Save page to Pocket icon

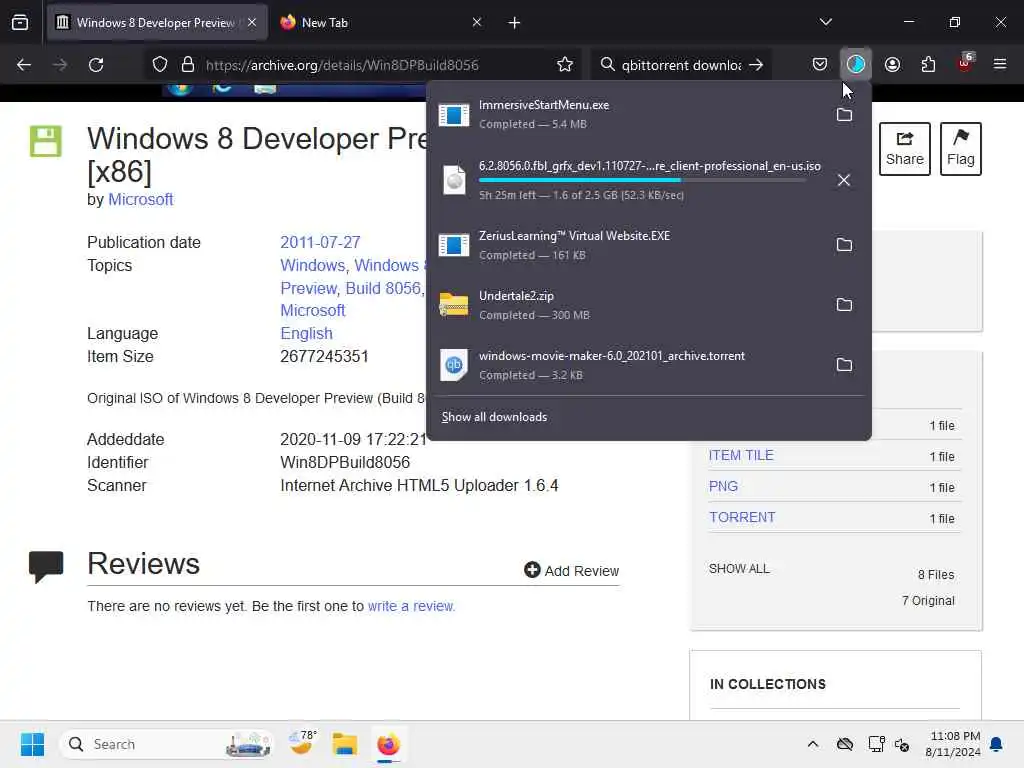click(820, 64)
